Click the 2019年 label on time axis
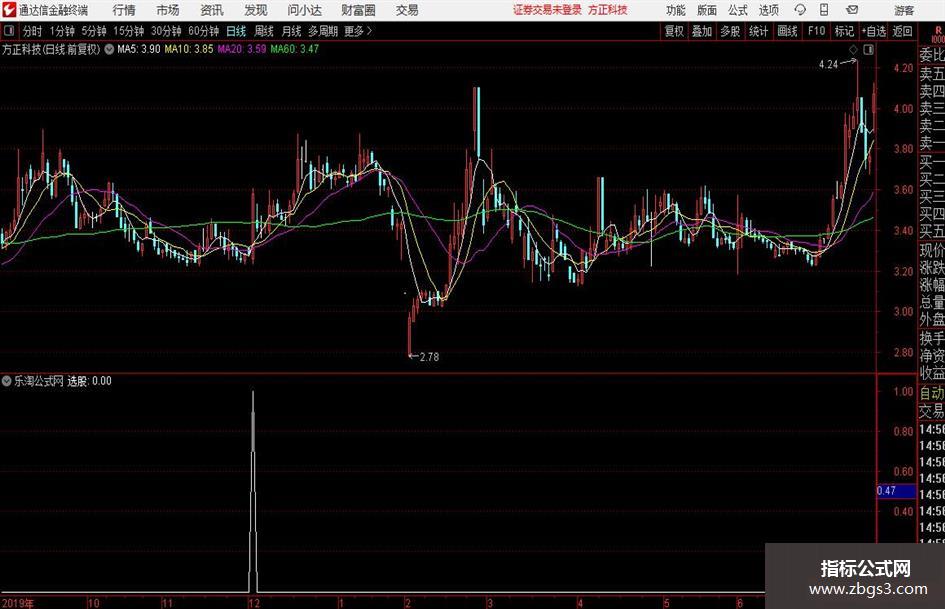Screen dimensions: 945x609 17,603
